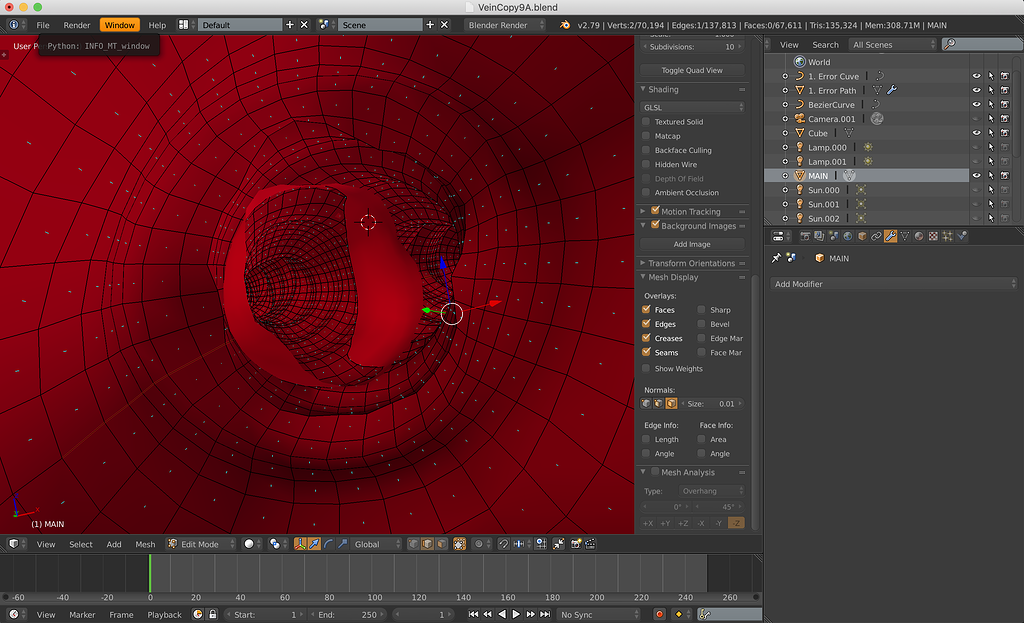Open the Global transform orientation dropdown
This screenshot has height=623, width=1024.
(x=377, y=544)
